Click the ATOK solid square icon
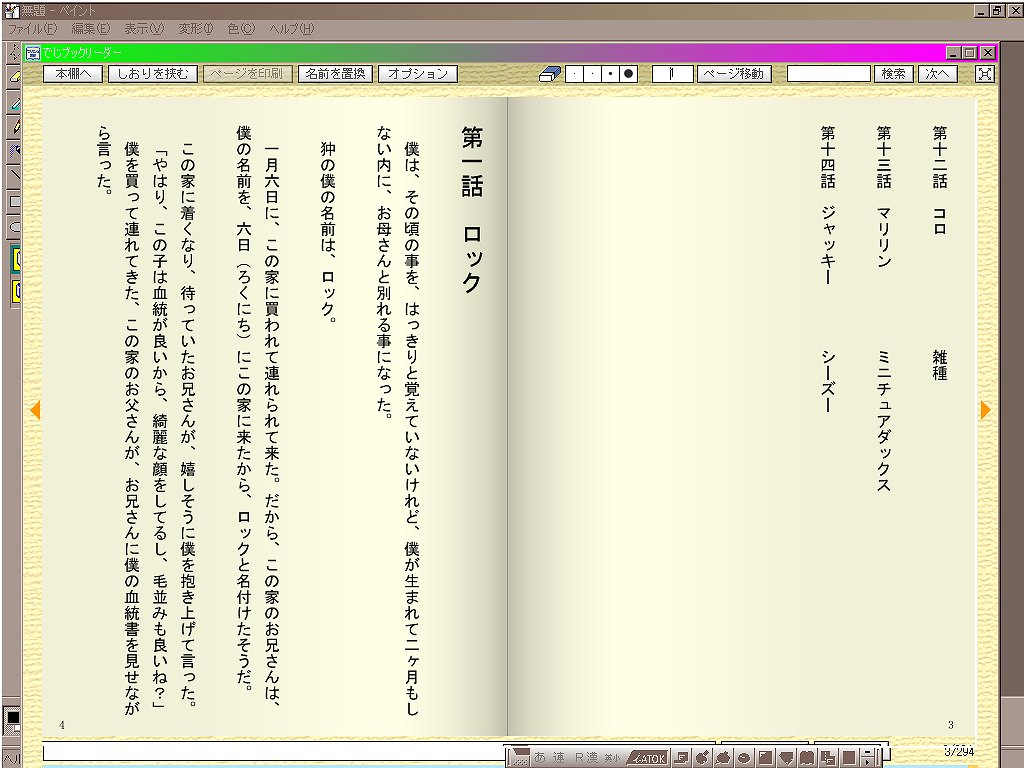Screen dimensions: 1024x768 tap(849, 758)
